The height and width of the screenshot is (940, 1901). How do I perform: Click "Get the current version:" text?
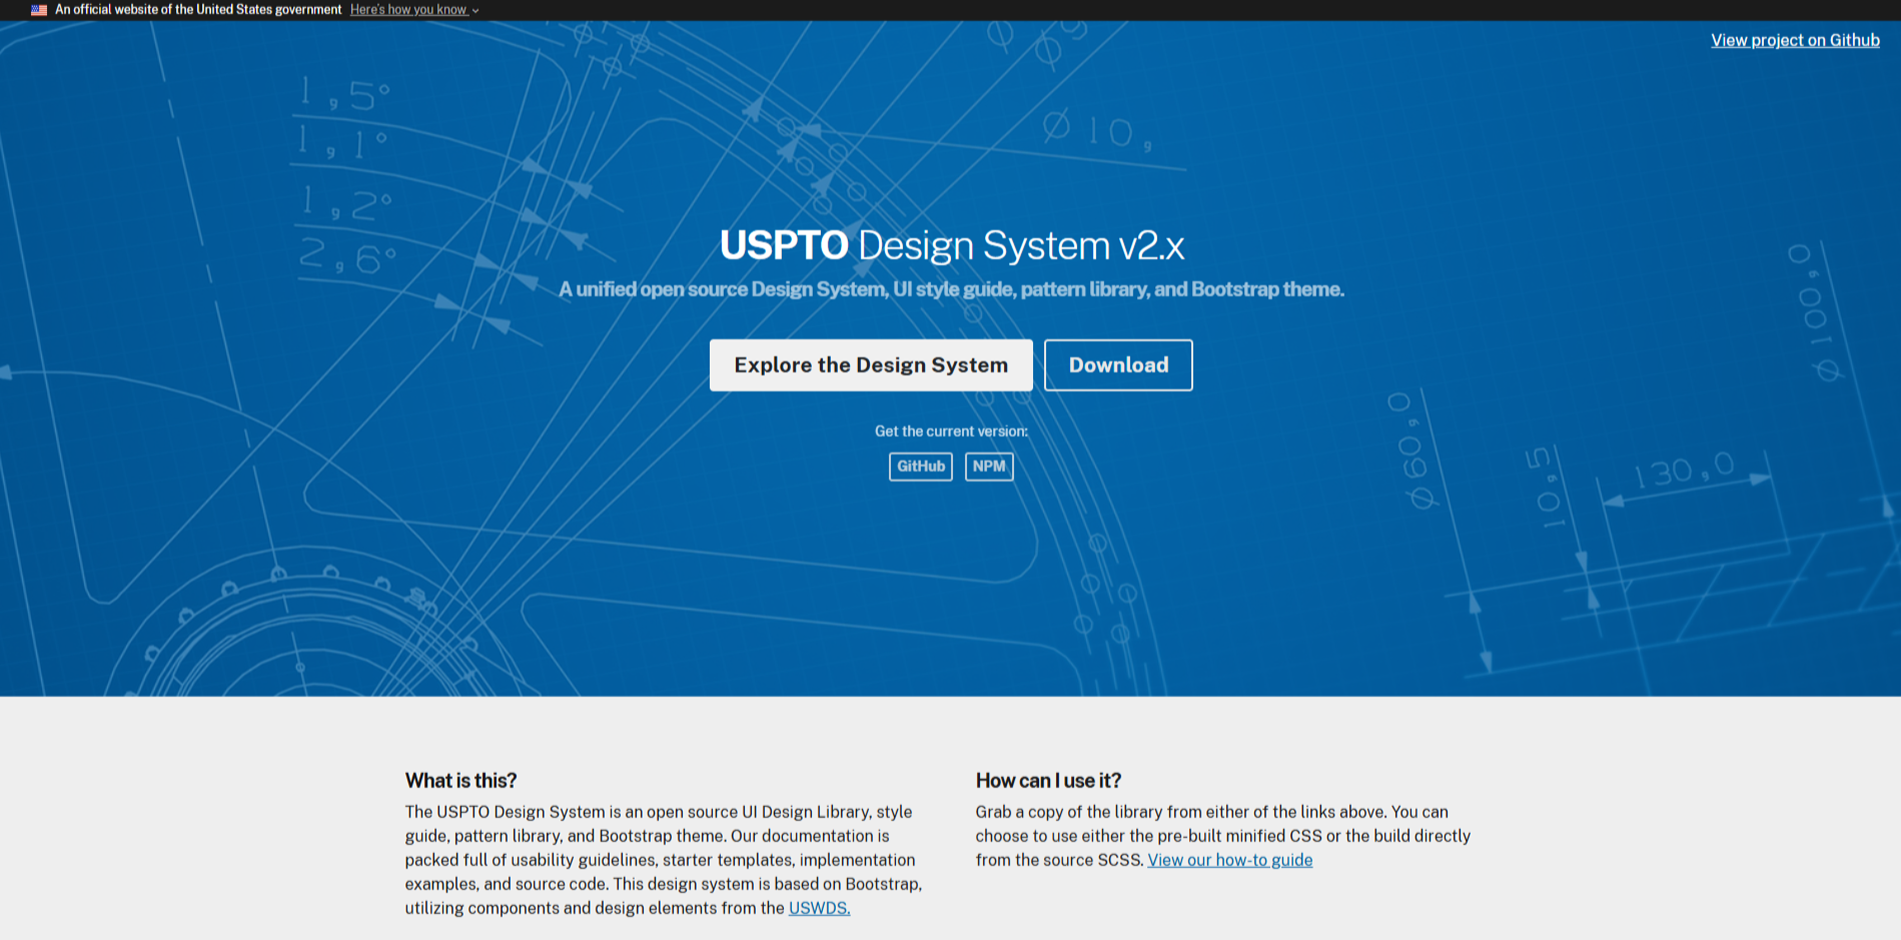pos(951,431)
